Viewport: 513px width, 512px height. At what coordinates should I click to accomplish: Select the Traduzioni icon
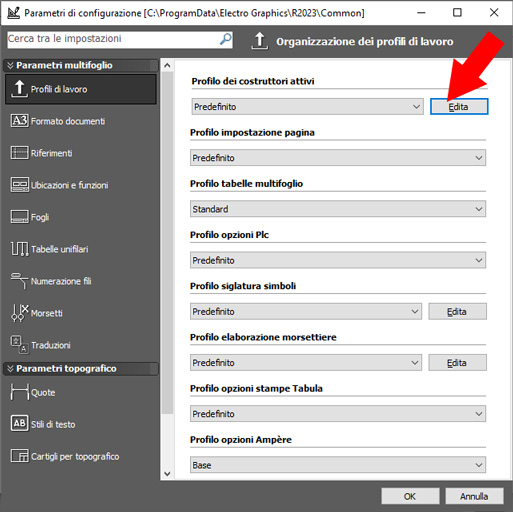click(x=19, y=345)
